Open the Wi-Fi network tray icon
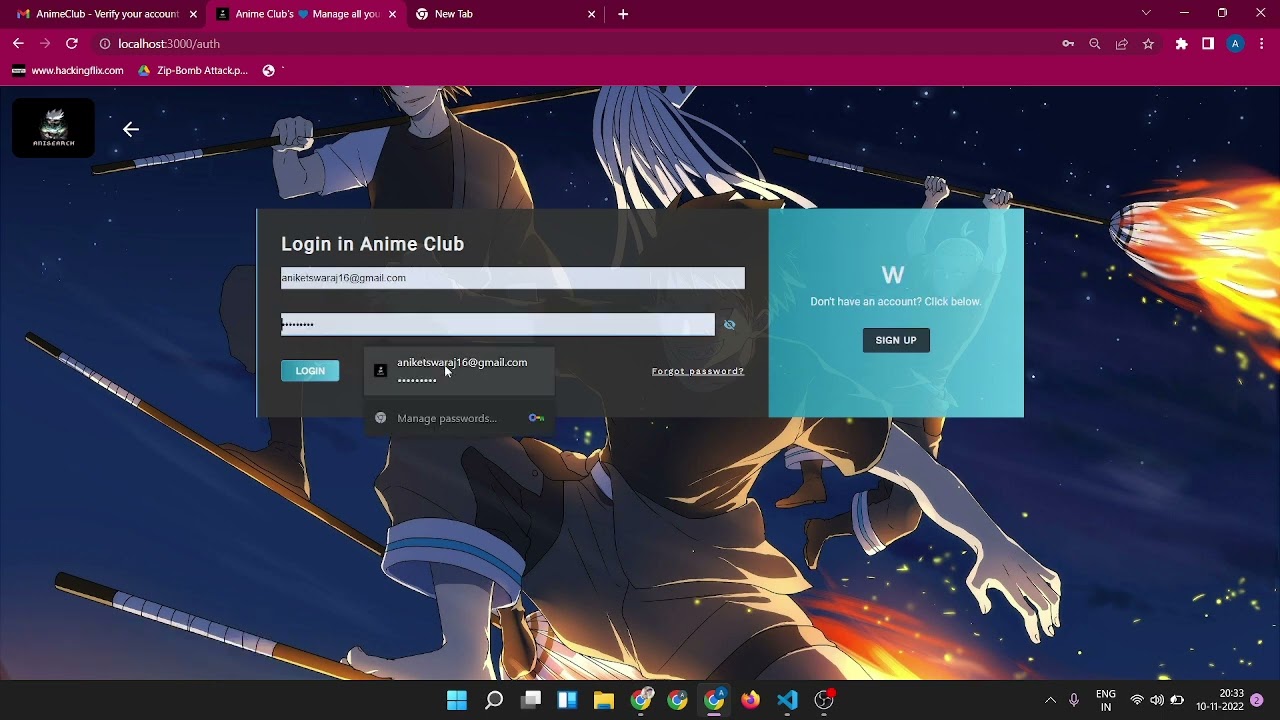Screen dimensions: 1280x720 [x=1137, y=700]
